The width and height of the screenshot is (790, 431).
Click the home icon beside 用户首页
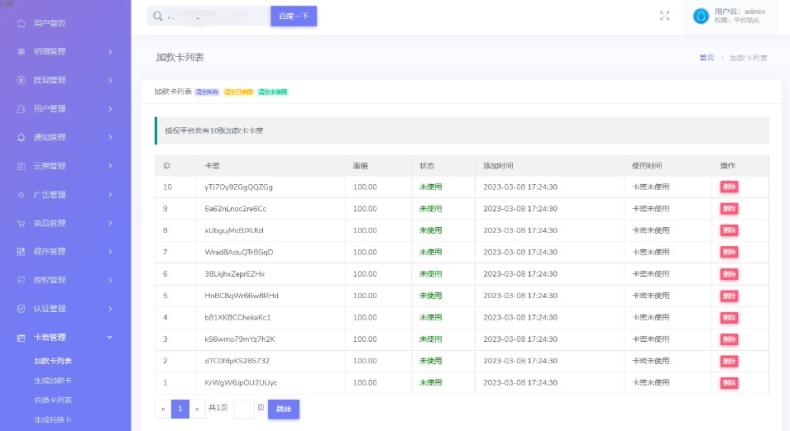coord(21,22)
